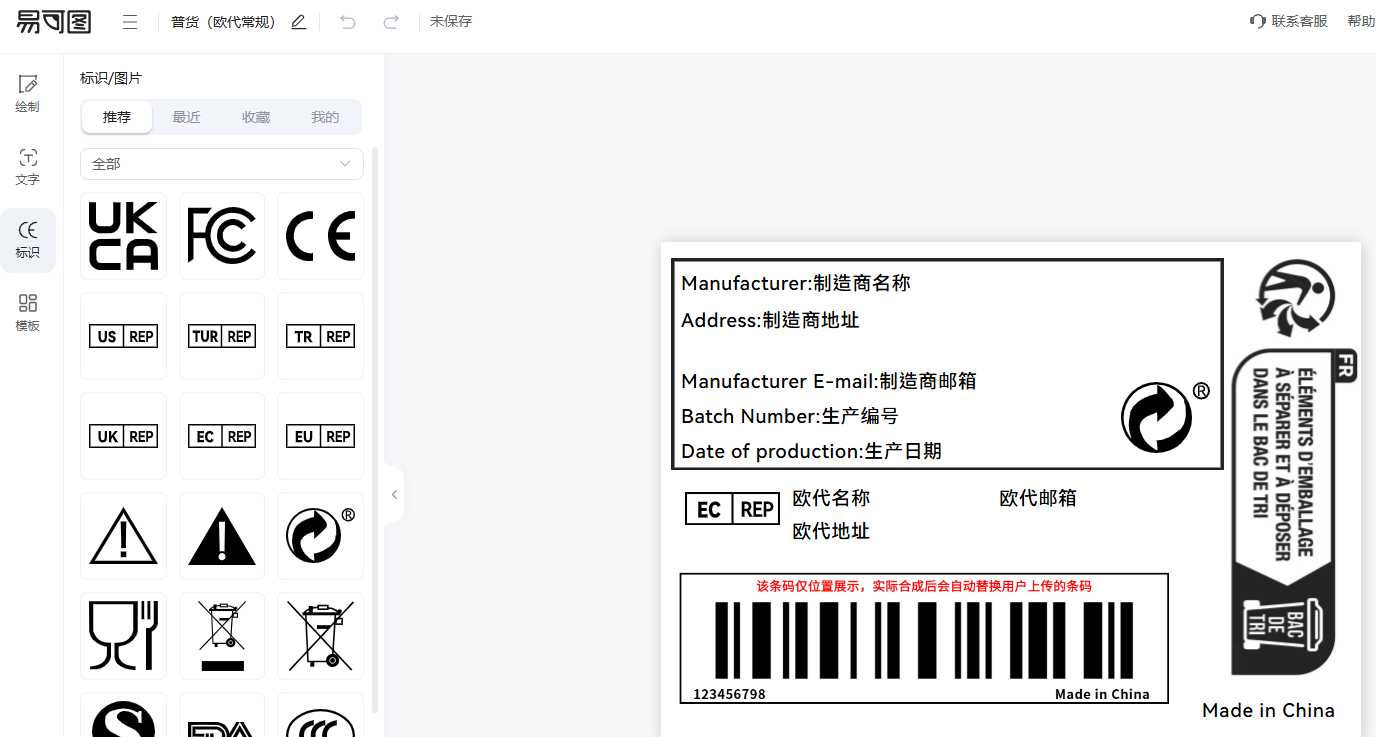Insert the TR REP symbol
Screen dimensions: 1376x737
click(320, 336)
